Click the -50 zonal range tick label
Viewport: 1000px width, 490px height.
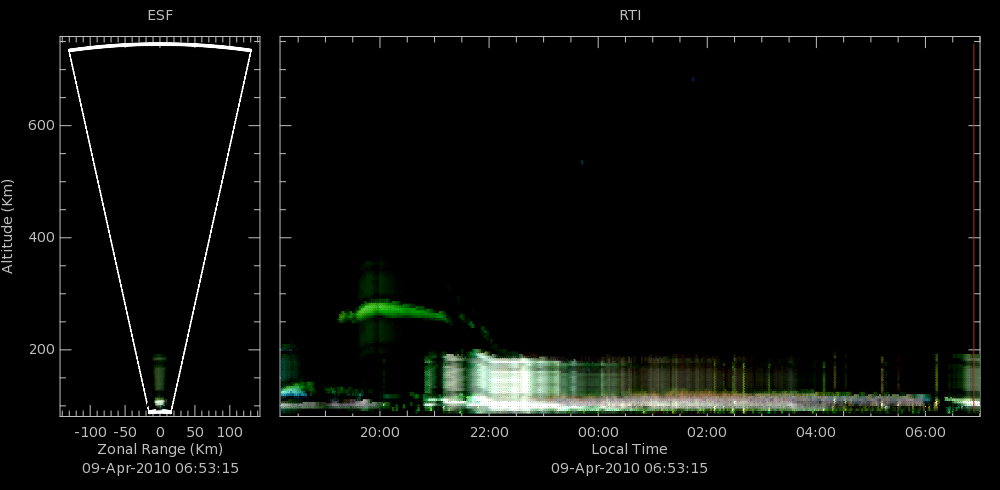(126, 432)
